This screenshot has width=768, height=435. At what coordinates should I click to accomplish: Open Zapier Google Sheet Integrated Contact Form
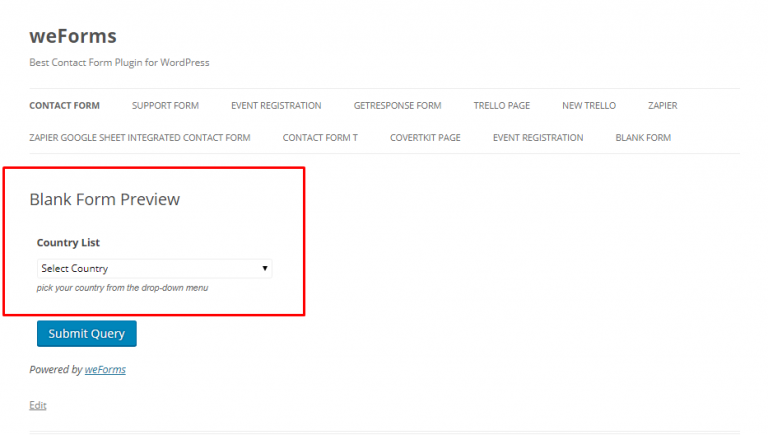140,138
